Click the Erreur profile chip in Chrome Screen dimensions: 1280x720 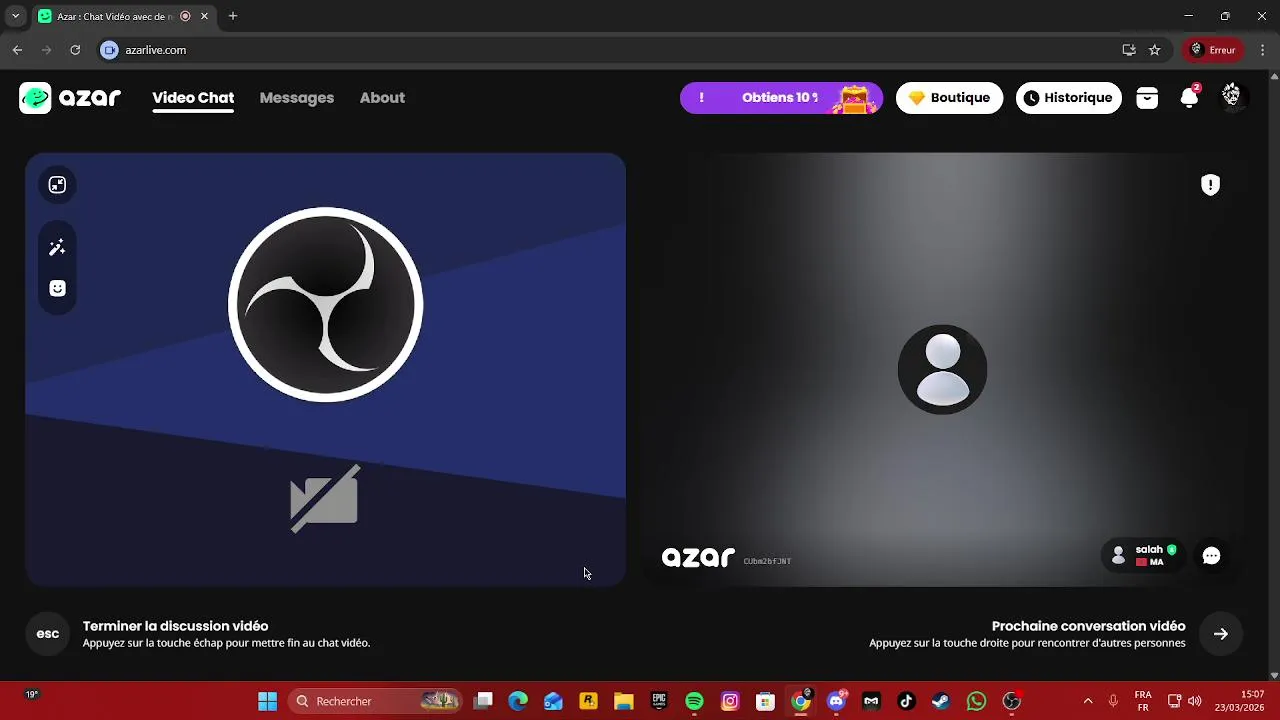[1212, 50]
